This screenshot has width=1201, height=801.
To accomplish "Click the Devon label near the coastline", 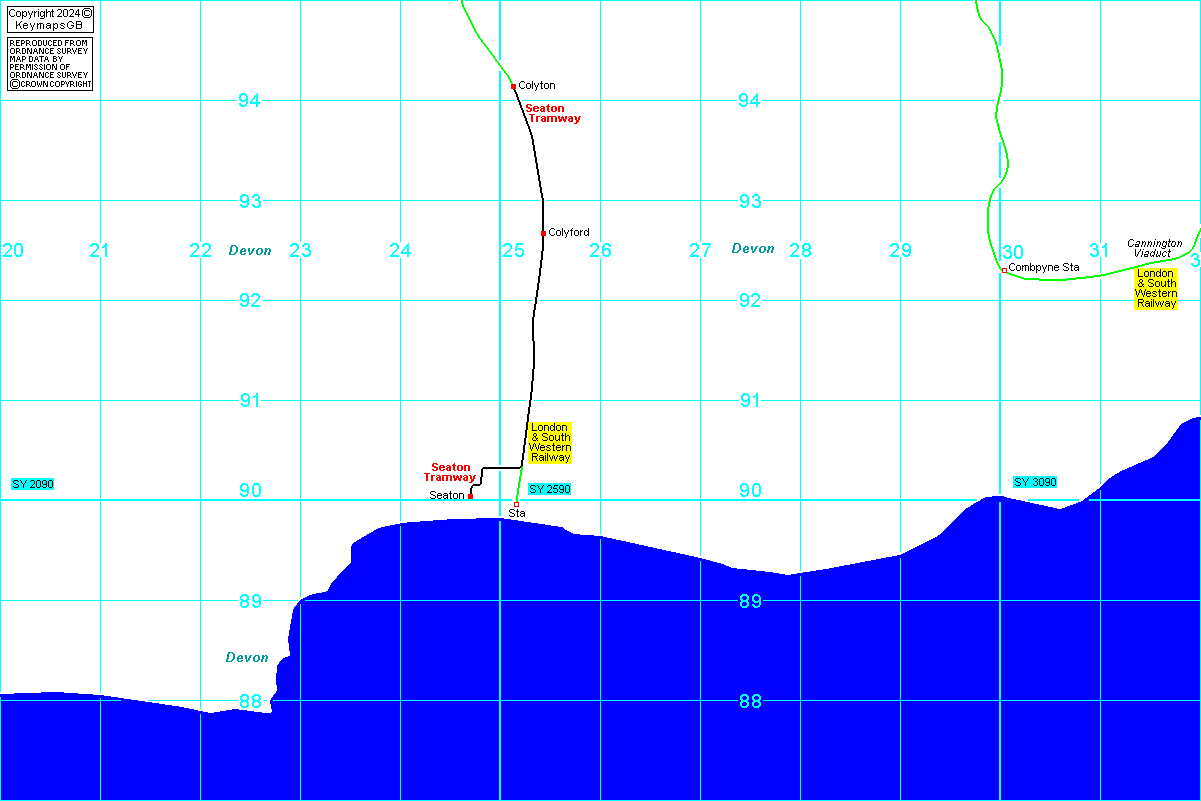I will pos(247,657).
